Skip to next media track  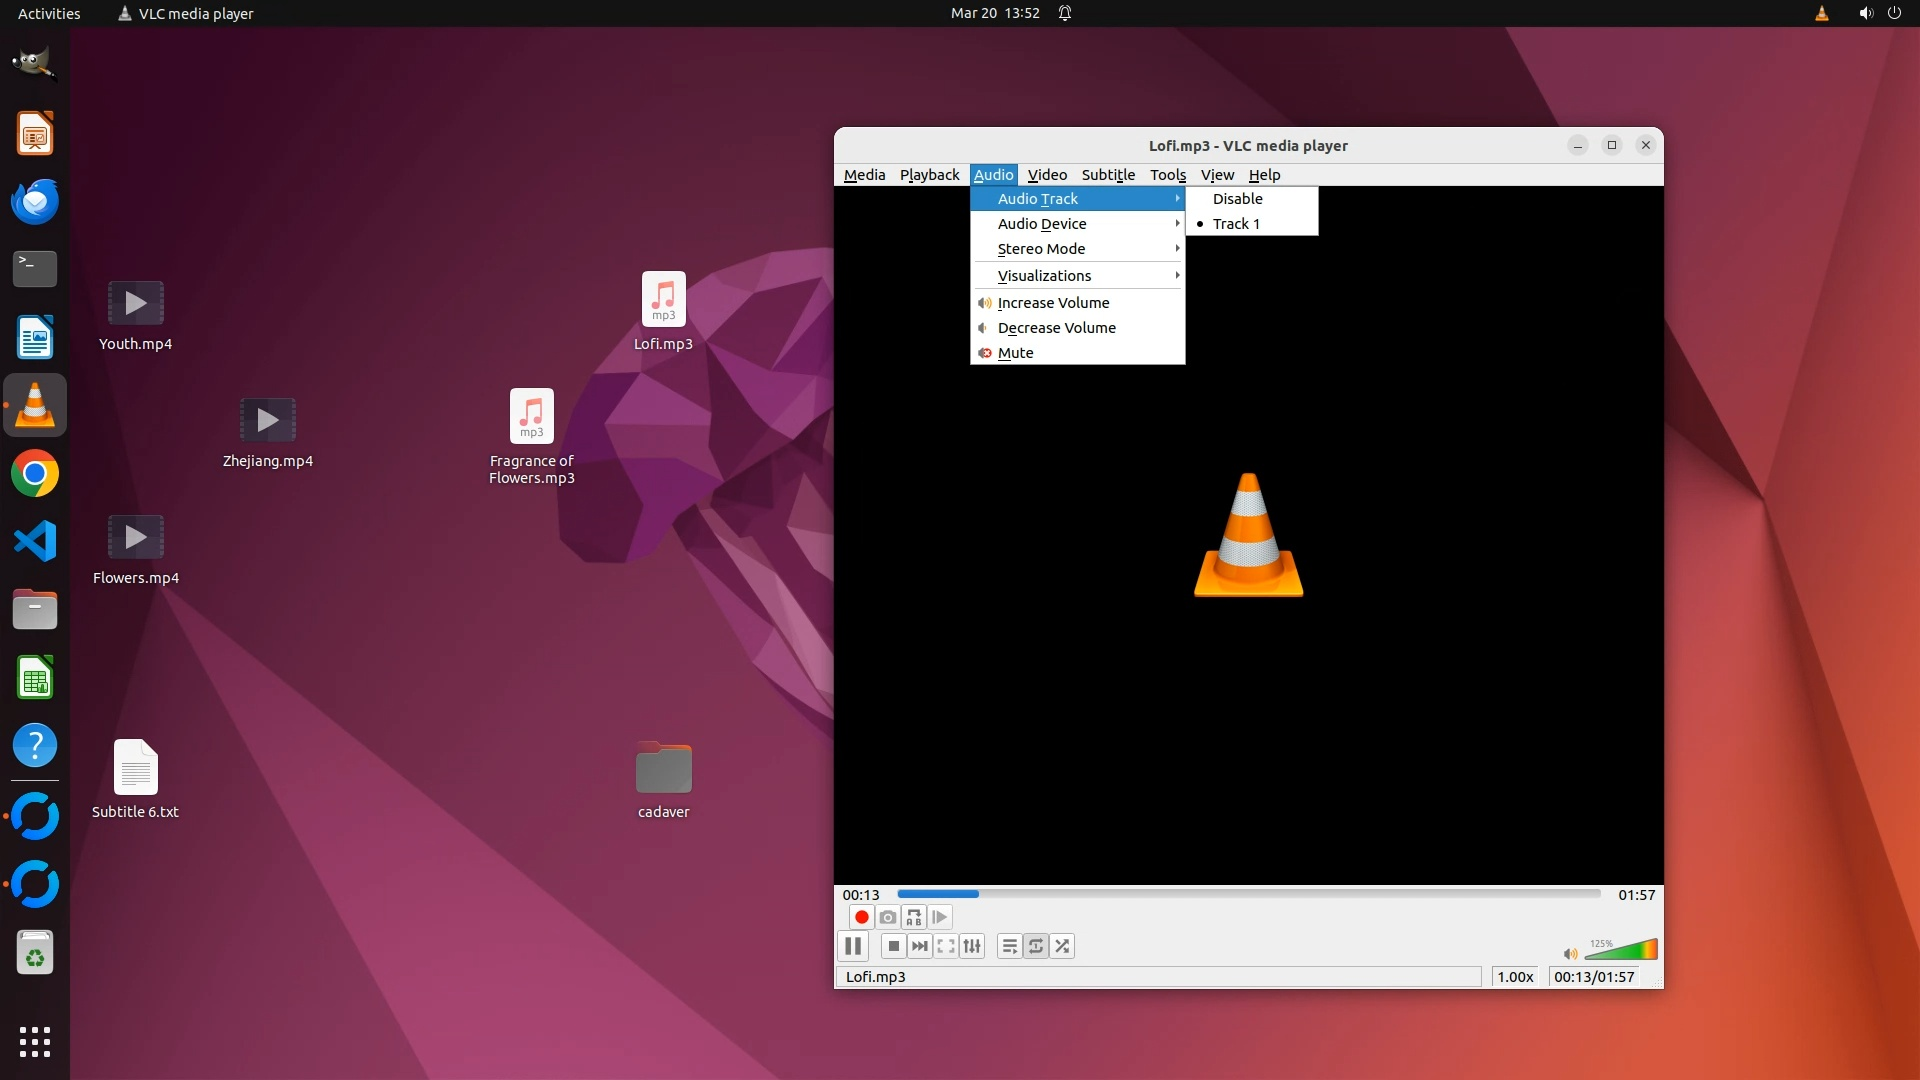(920, 946)
